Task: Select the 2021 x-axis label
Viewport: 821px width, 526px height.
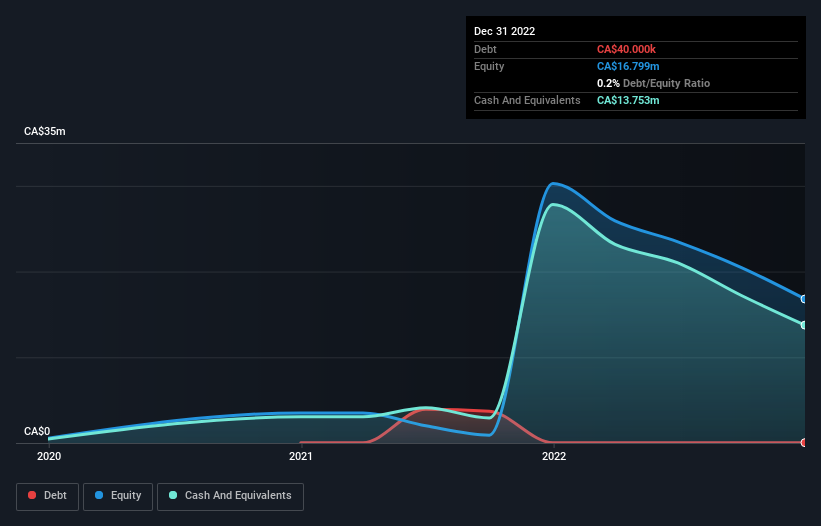Action: (x=301, y=456)
